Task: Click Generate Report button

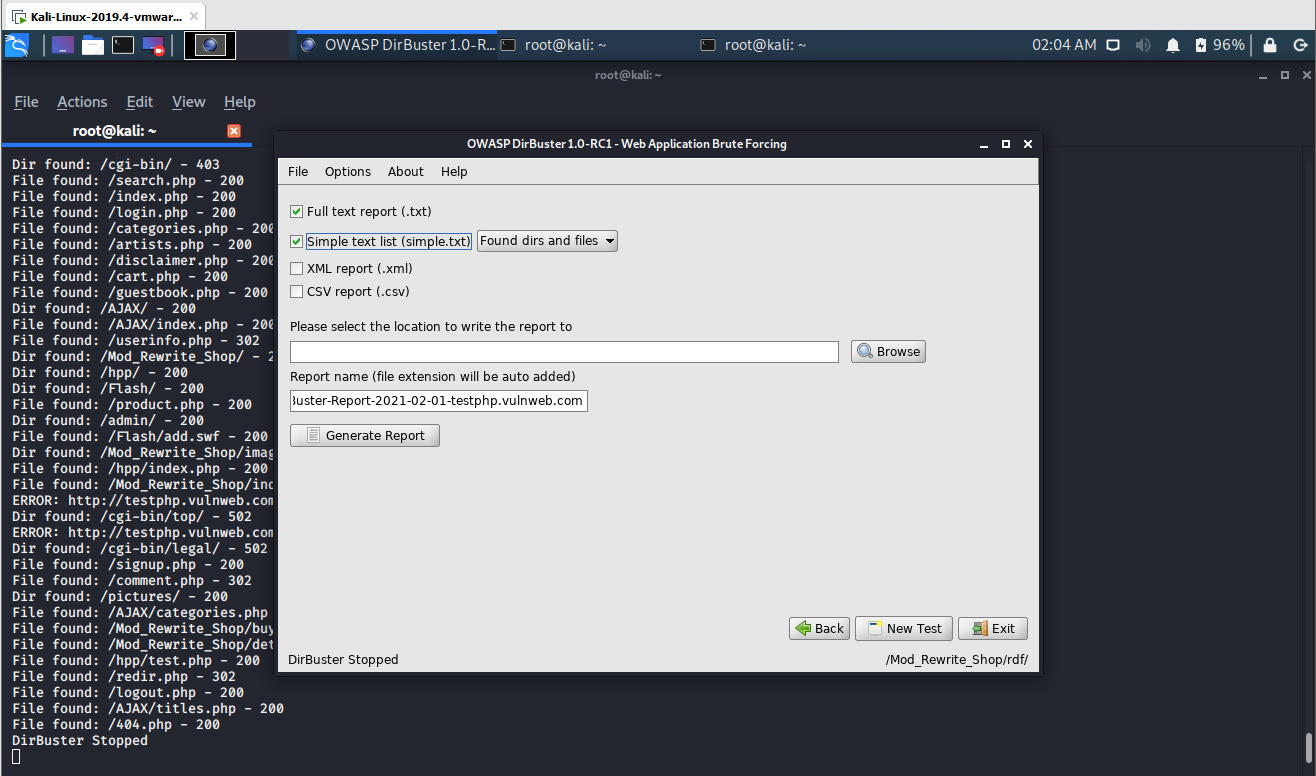Action: click(365, 436)
